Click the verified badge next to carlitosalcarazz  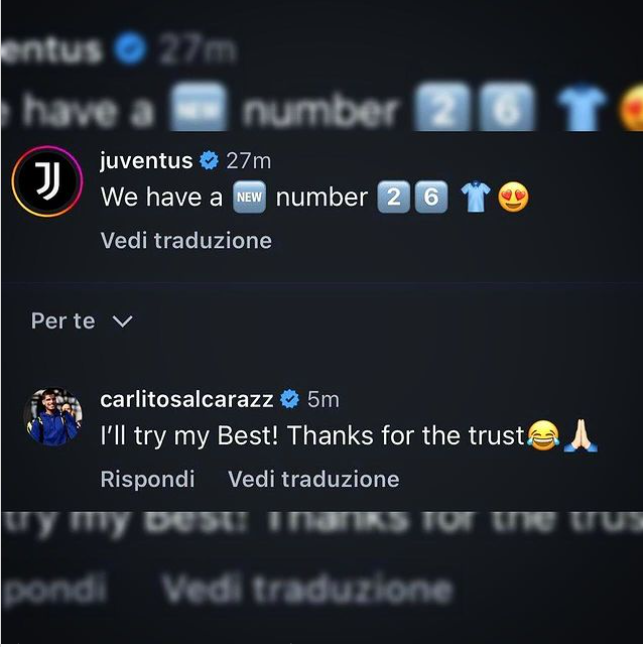pos(290,399)
